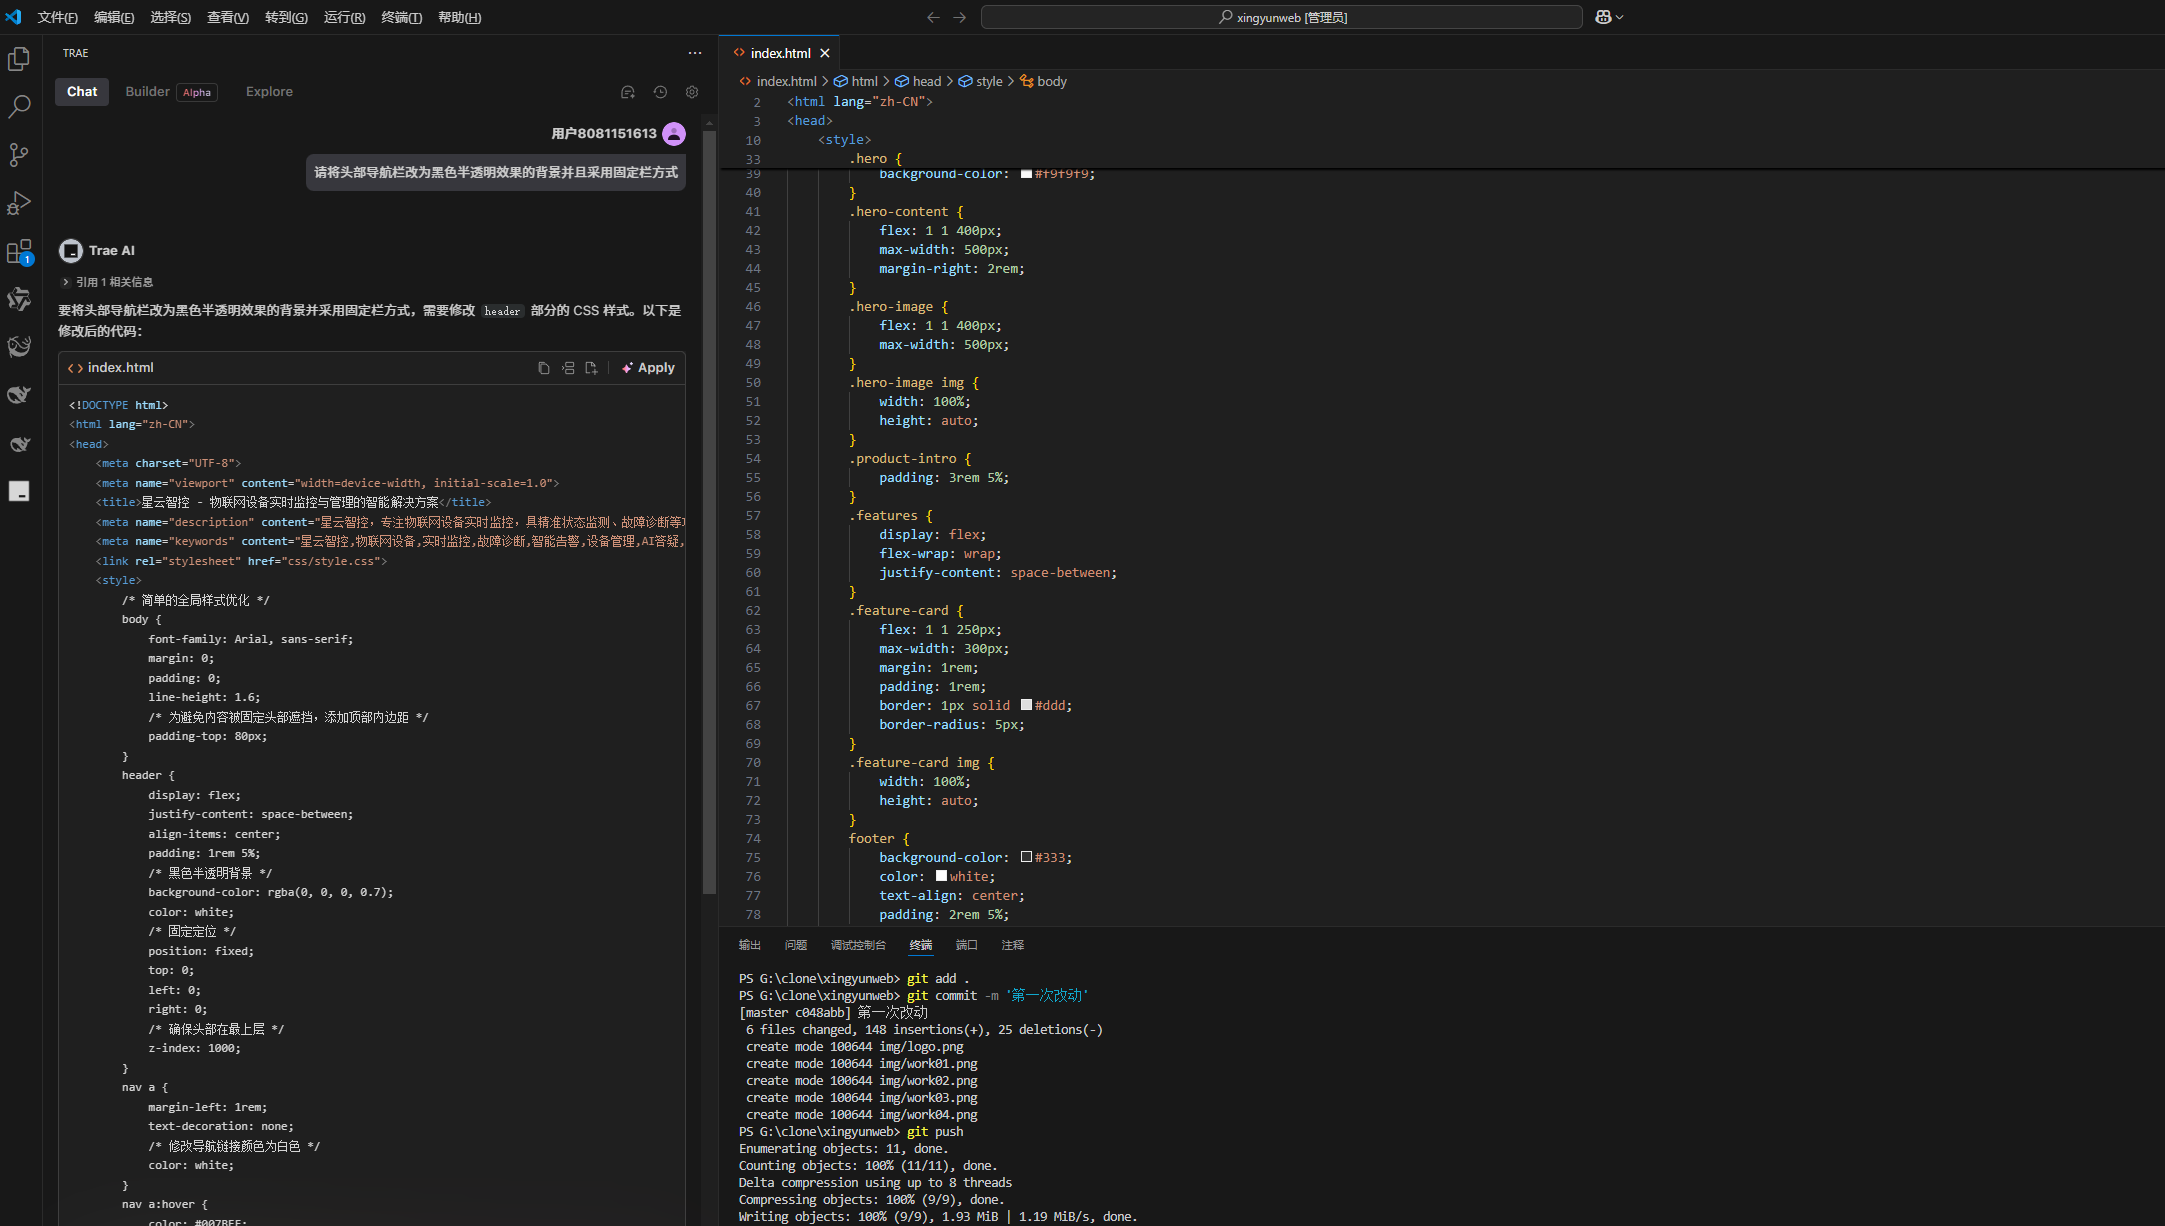2165x1226 pixels.
Task: Switch to the Explore tab
Action: click(269, 92)
